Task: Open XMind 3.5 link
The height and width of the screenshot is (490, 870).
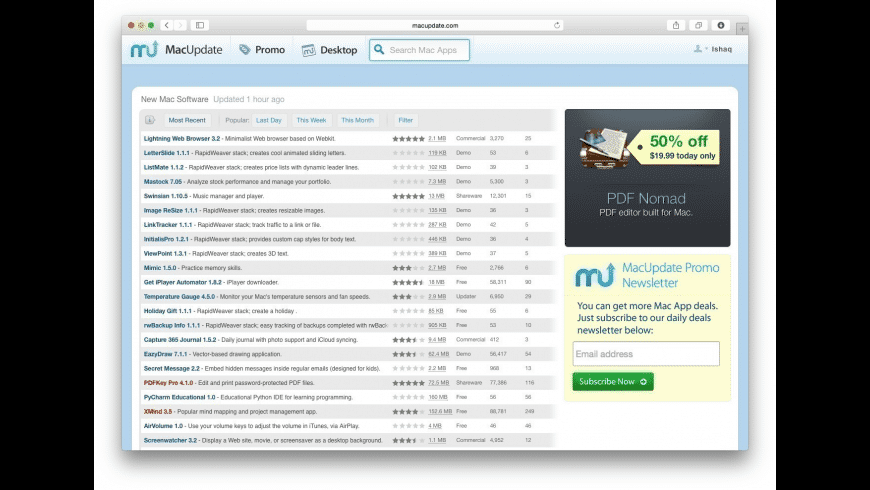Action: (158, 412)
